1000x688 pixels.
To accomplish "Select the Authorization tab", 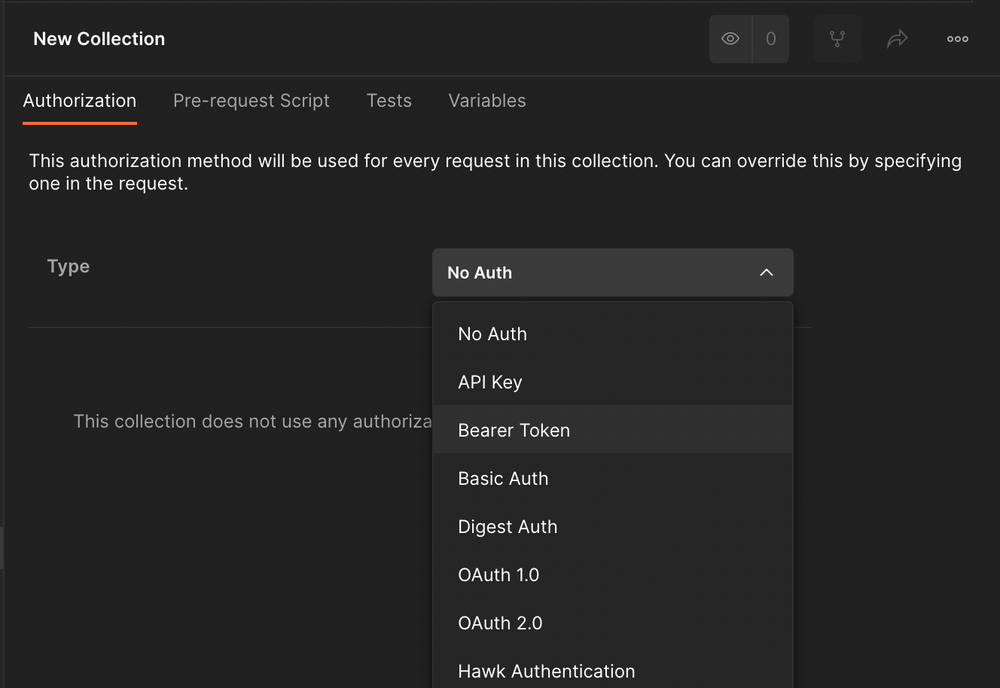I will pos(79,100).
